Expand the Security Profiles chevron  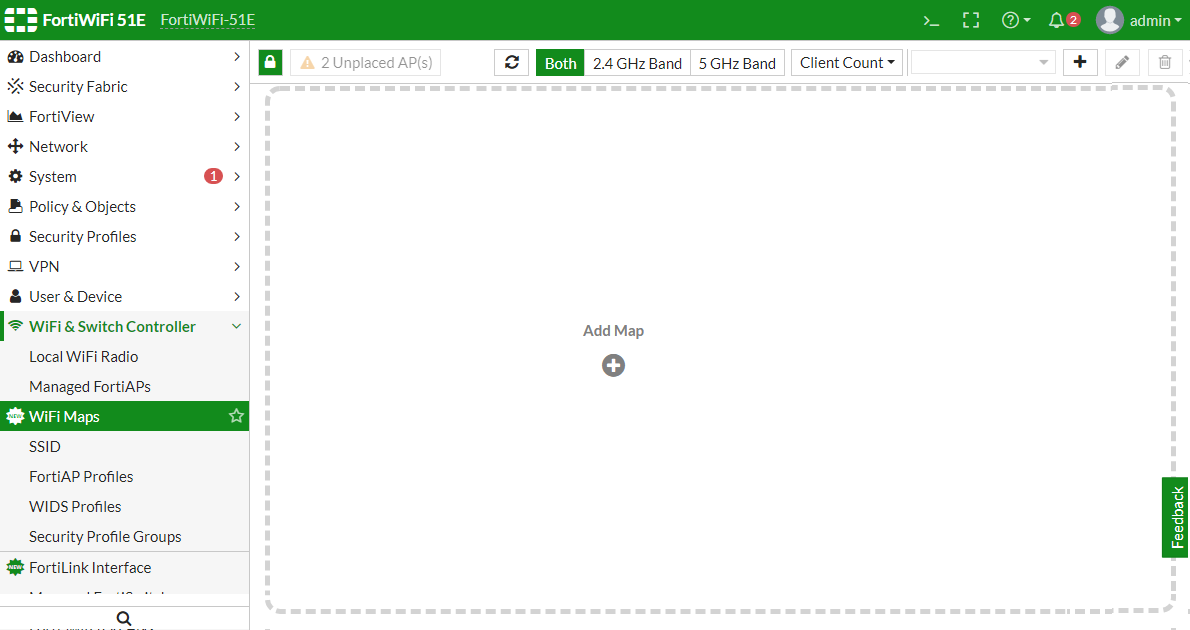(237, 236)
